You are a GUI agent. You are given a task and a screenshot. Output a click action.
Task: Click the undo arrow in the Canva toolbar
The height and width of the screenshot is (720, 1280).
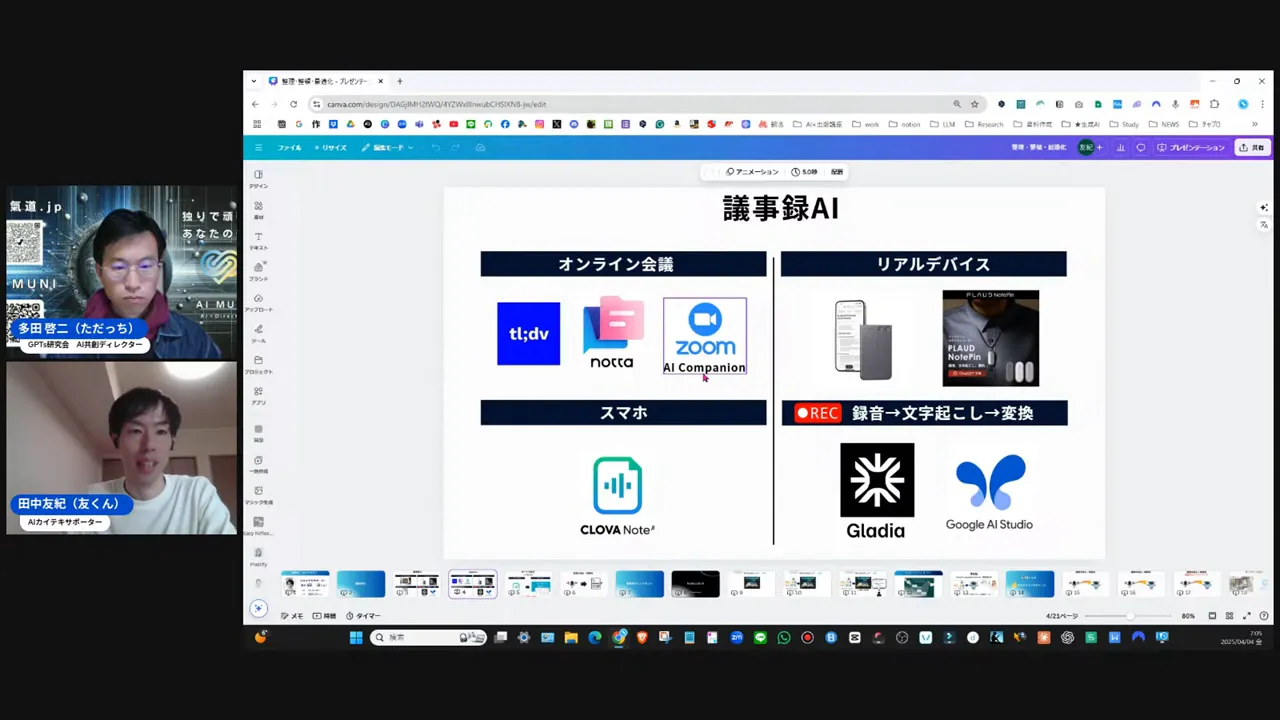(437, 147)
